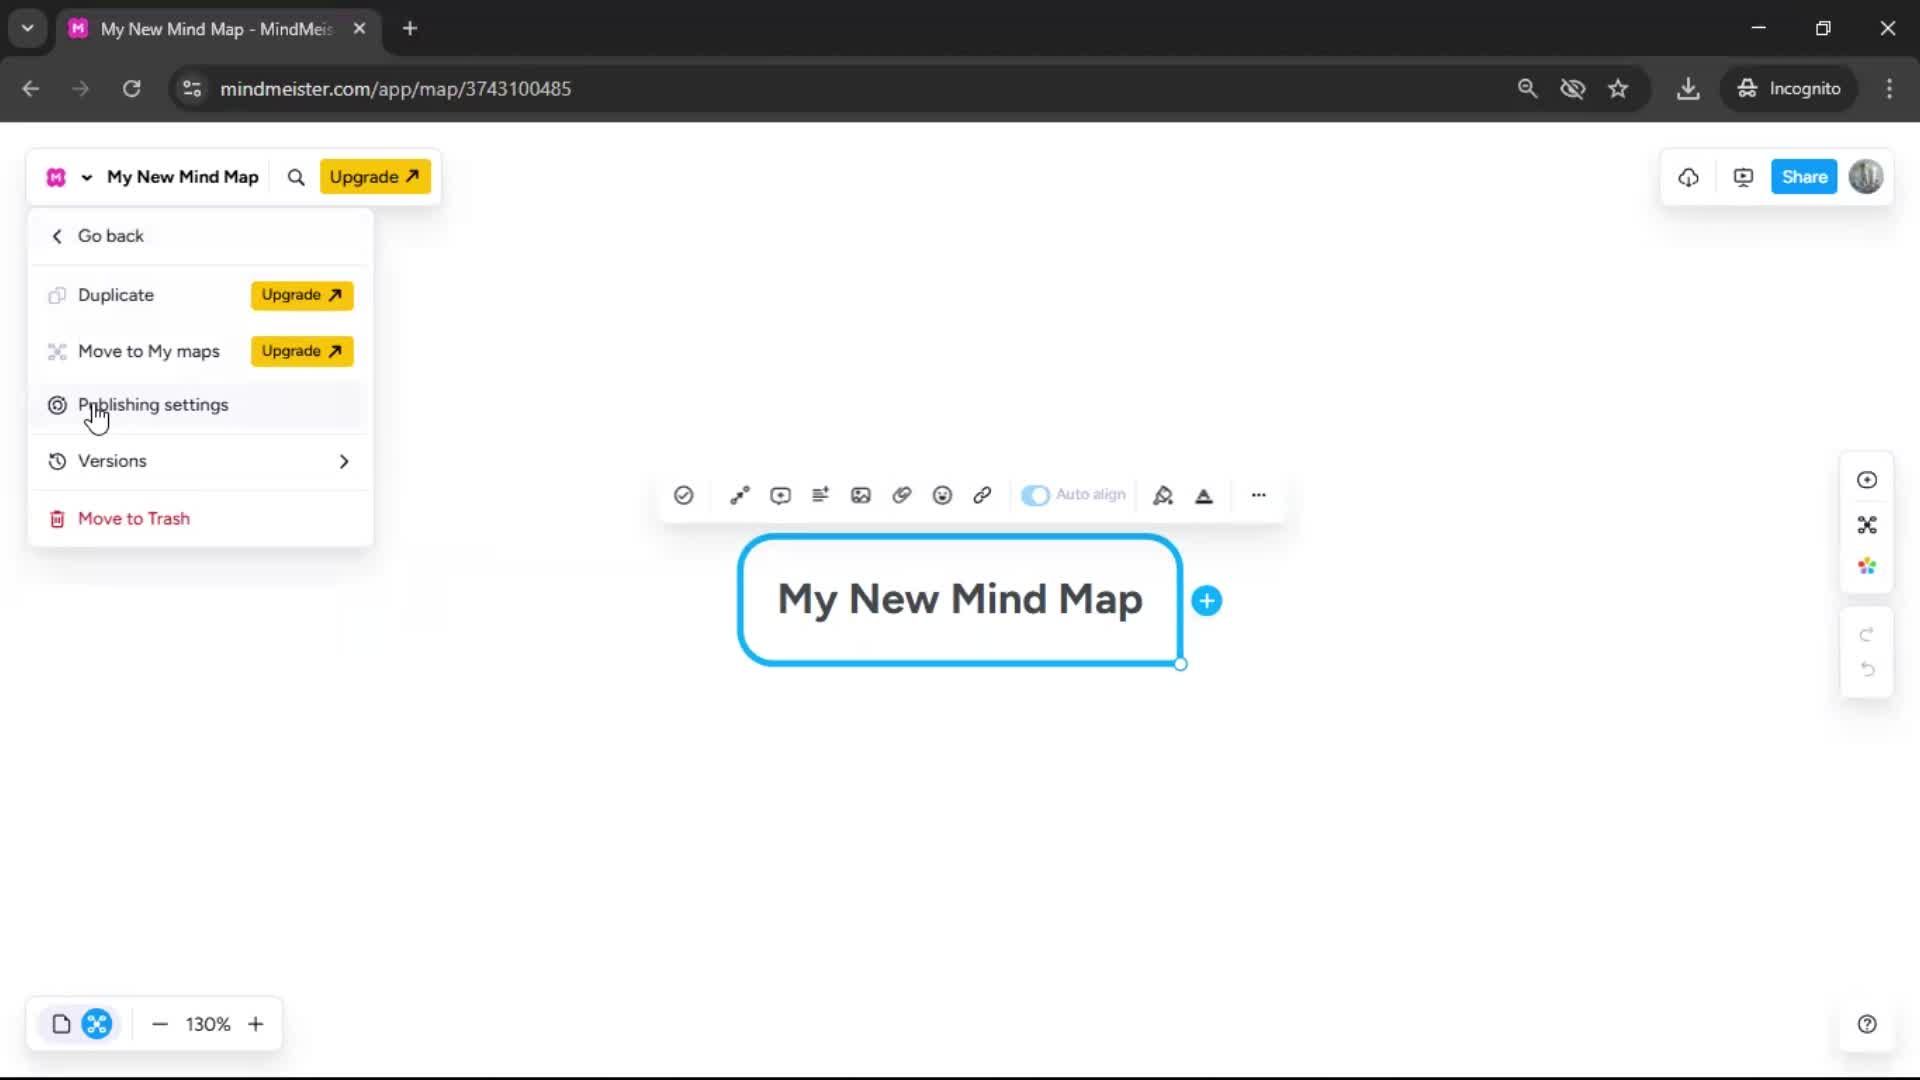Viewport: 1920px width, 1080px height.
Task: Select the My New Mind Map root topic
Action: point(960,600)
